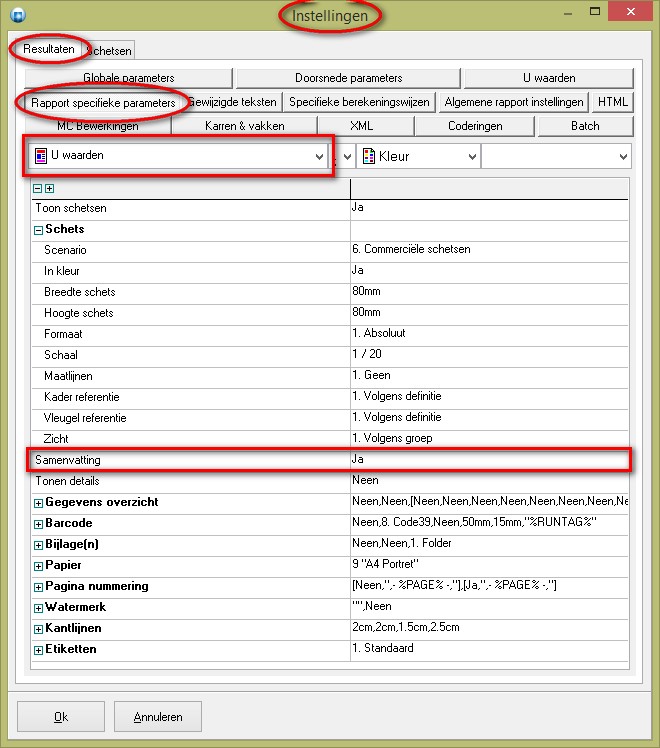Expand the Pagina nummering group

click(38, 587)
